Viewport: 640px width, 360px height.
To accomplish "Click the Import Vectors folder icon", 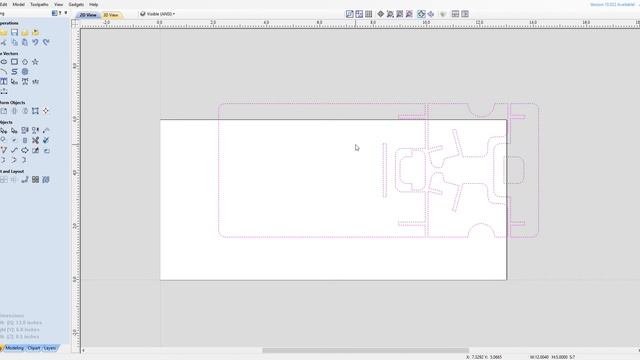I will 25,32.
